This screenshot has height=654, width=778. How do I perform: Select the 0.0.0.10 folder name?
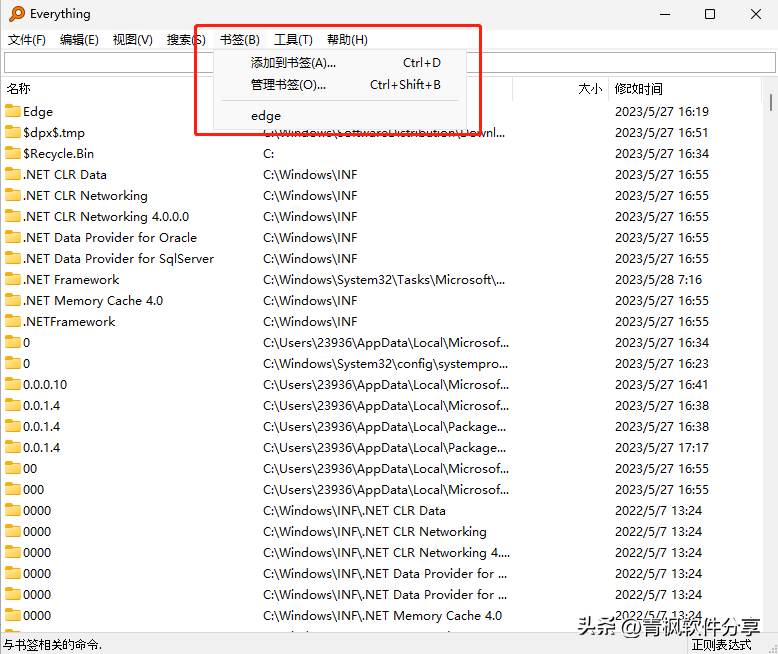[45, 385]
